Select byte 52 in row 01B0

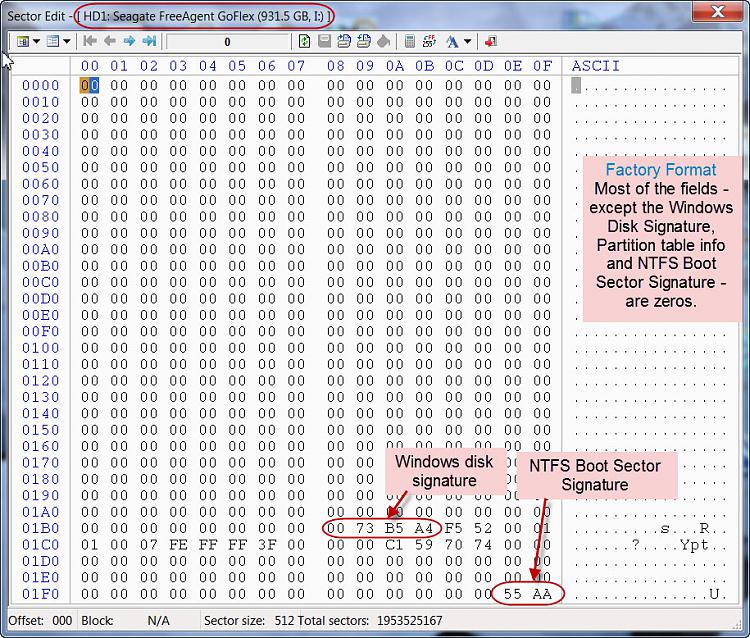(483, 528)
